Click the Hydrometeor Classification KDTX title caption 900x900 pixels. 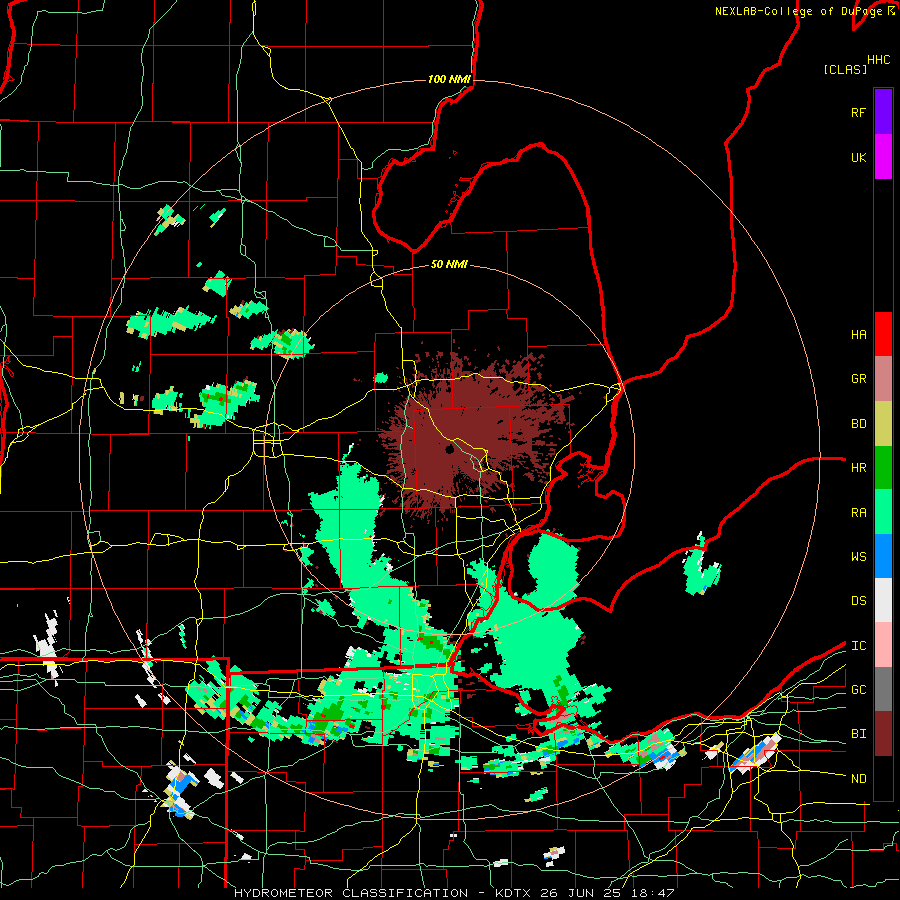click(453, 893)
